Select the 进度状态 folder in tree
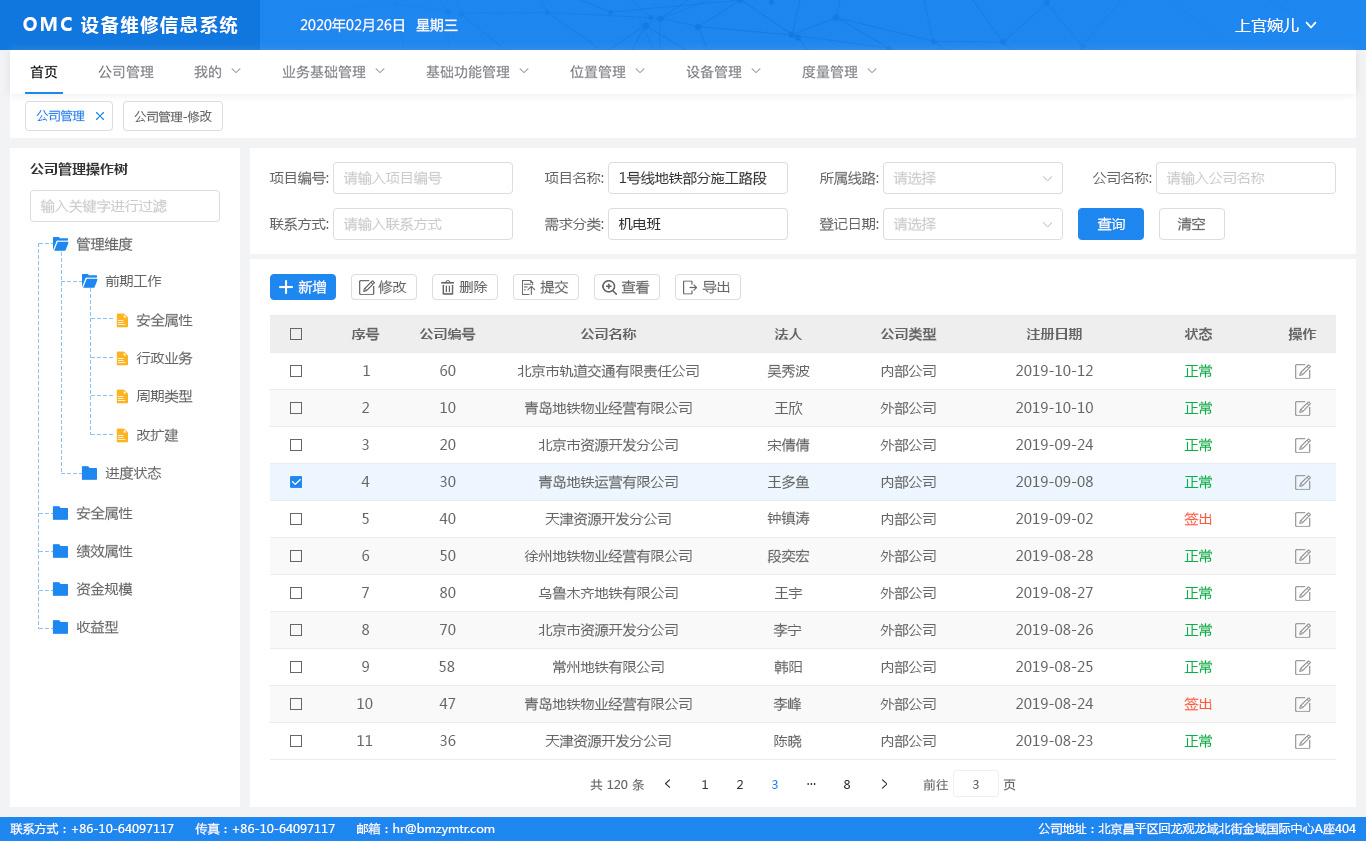The image size is (1366, 841). (x=121, y=473)
